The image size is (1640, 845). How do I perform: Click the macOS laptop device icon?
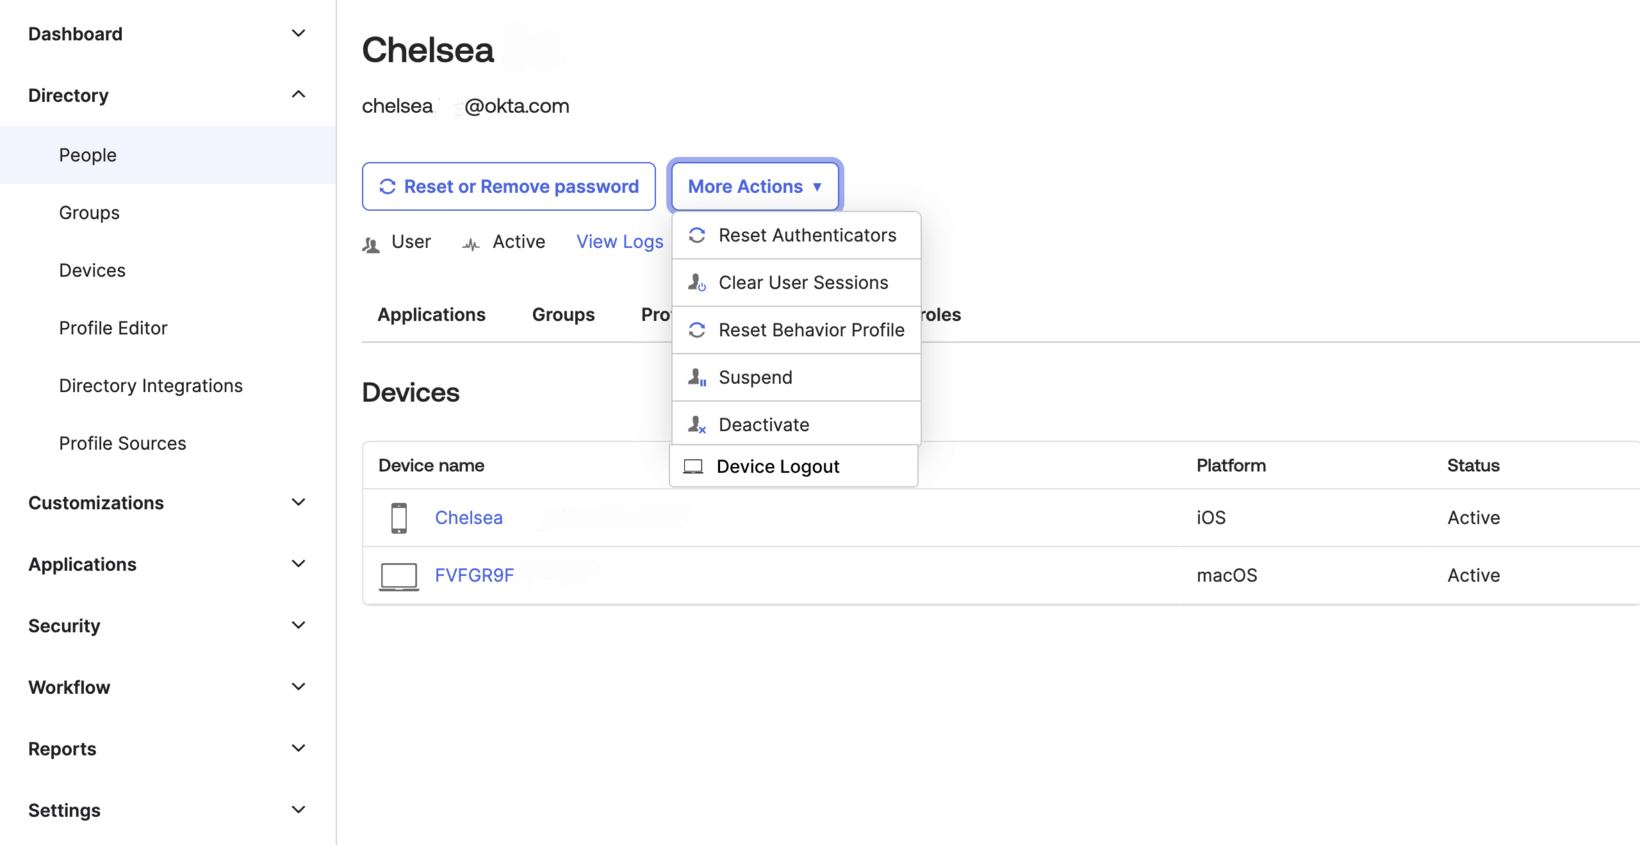coord(399,576)
